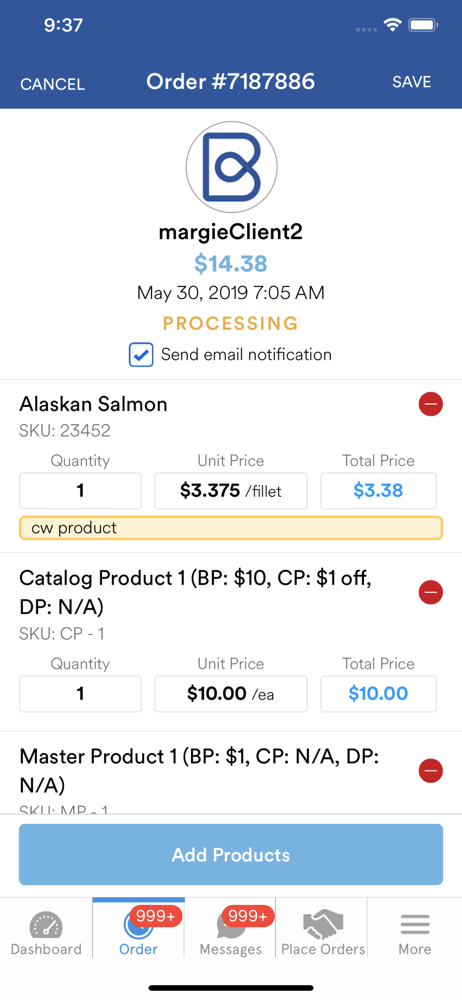Uncheck Send email notification checkbox
This screenshot has width=462, height=1000.
[x=140, y=355]
